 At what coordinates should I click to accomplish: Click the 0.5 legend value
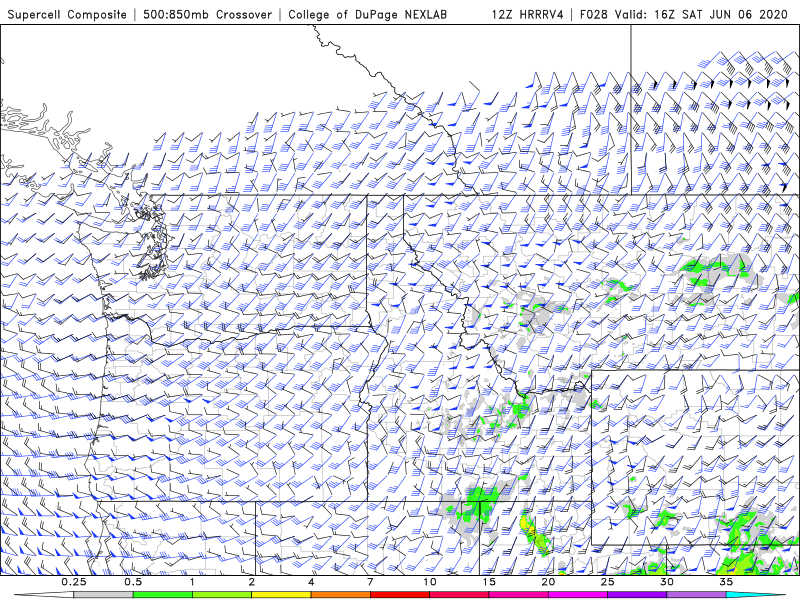(x=133, y=582)
